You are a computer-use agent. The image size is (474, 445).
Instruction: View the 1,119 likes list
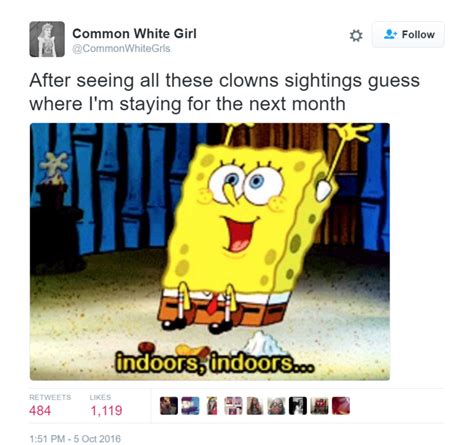[x=106, y=406]
